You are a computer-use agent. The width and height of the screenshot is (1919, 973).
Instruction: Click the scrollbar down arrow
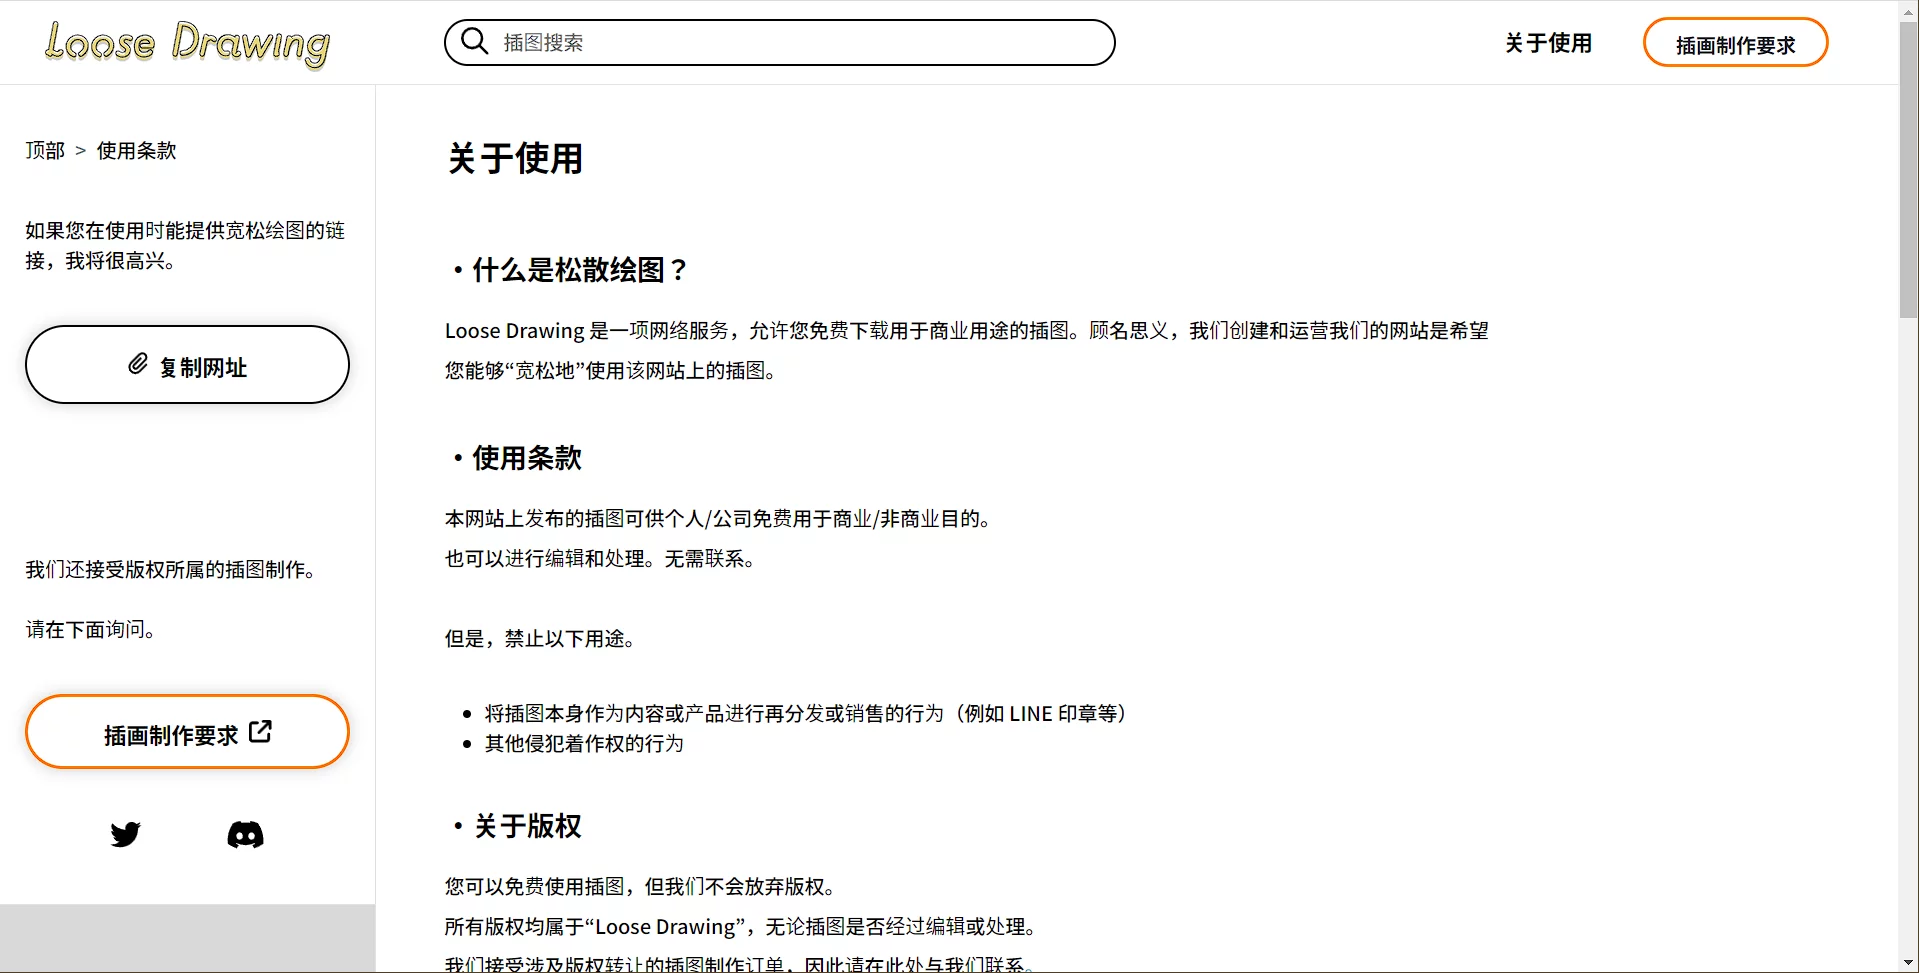click(x=1908, y=963)
